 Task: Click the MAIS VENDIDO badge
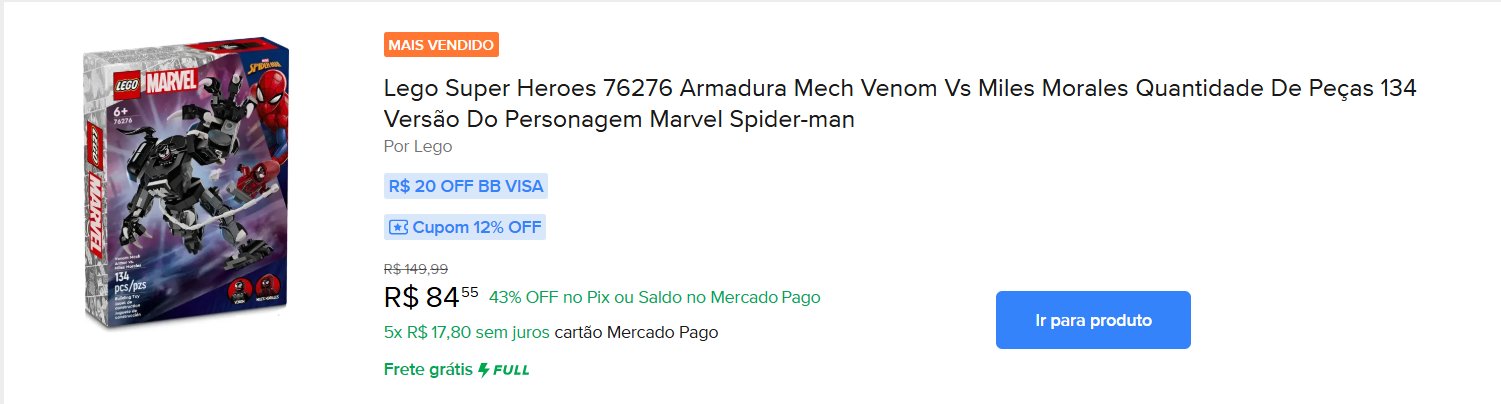441,45
